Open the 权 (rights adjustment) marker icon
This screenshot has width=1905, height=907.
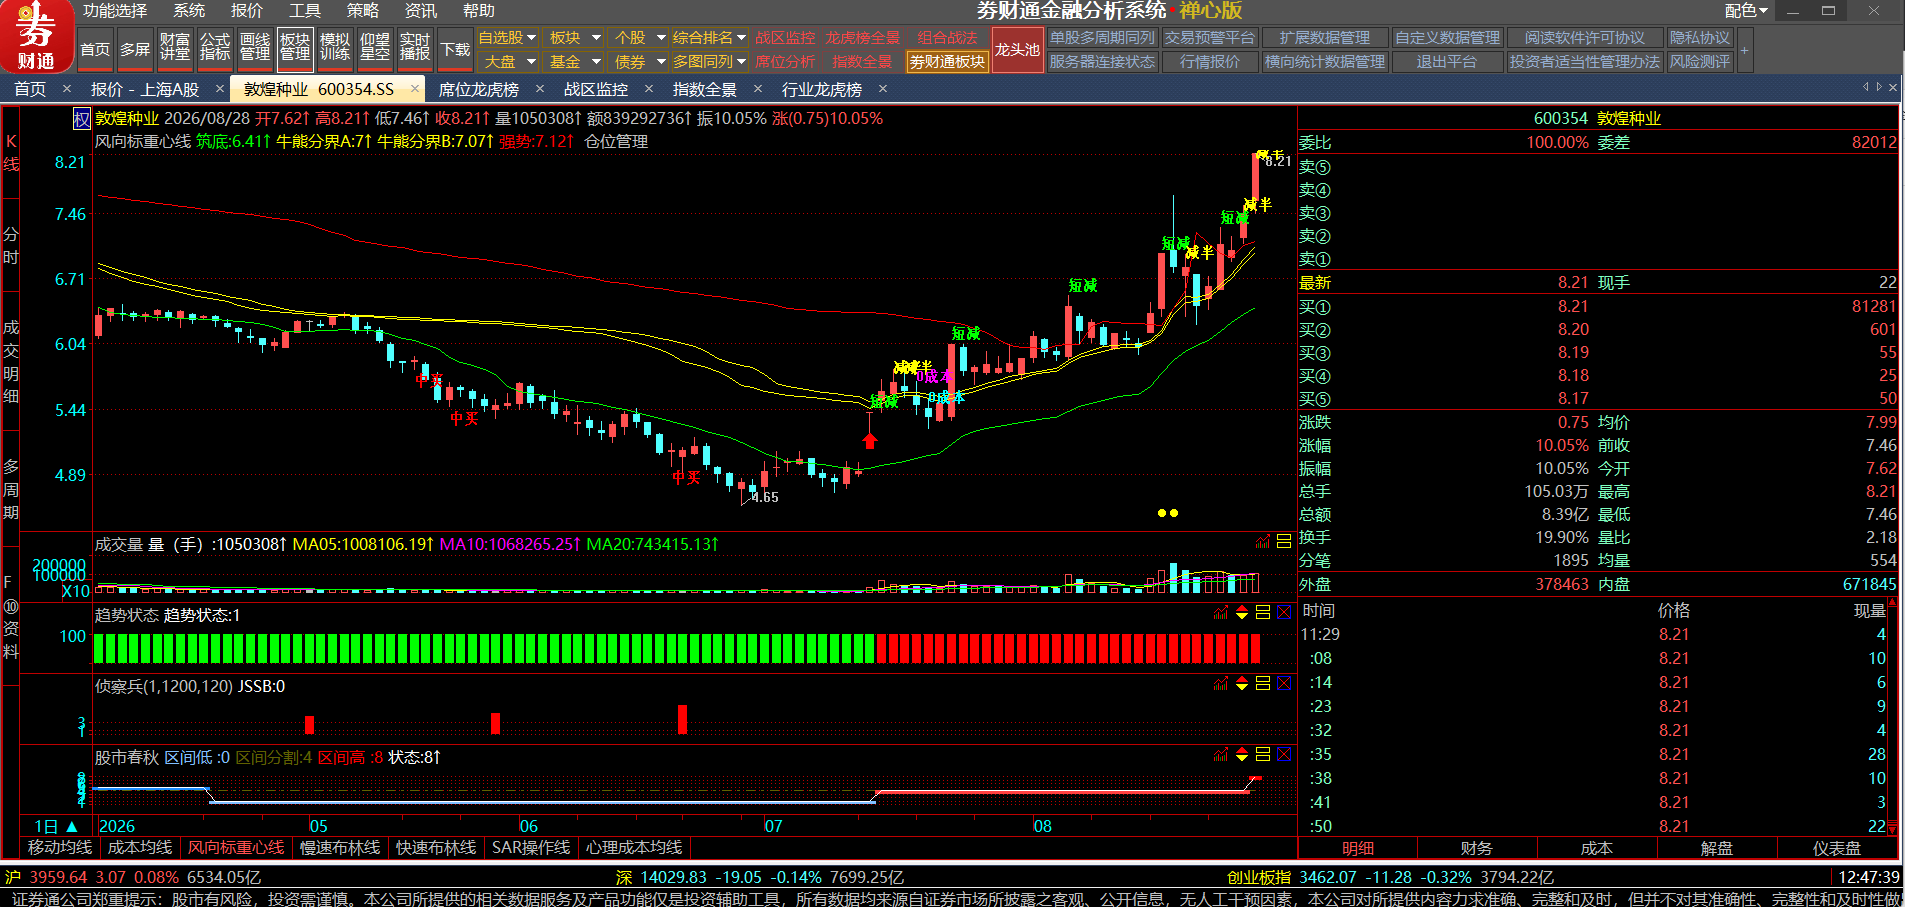pos(82,119)
